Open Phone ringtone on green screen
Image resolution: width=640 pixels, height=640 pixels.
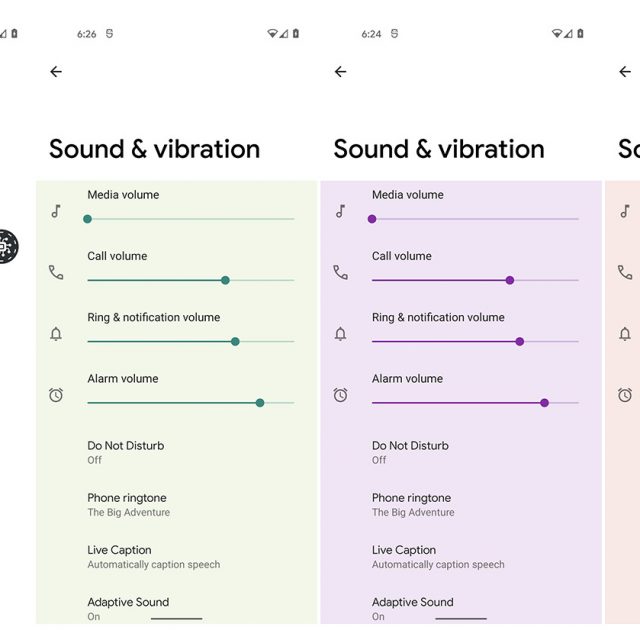[x=128, y=504]
